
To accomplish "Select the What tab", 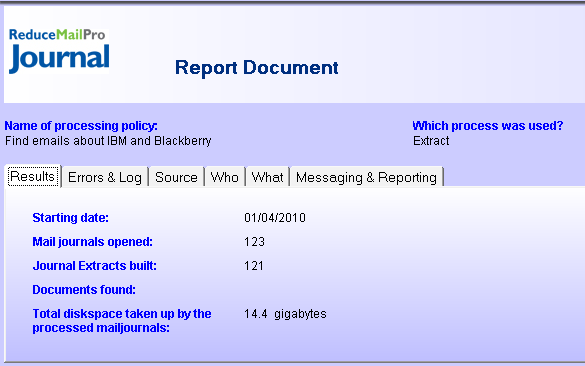I will [x=268, y=177].
